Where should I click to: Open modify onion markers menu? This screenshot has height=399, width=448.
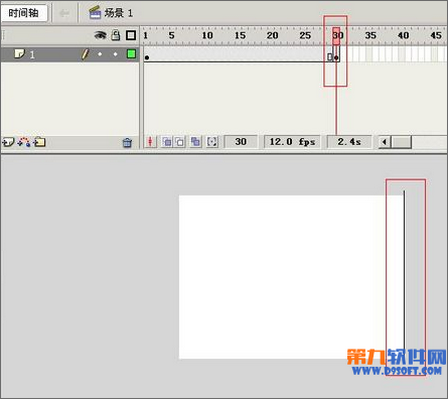click(212, 142)
